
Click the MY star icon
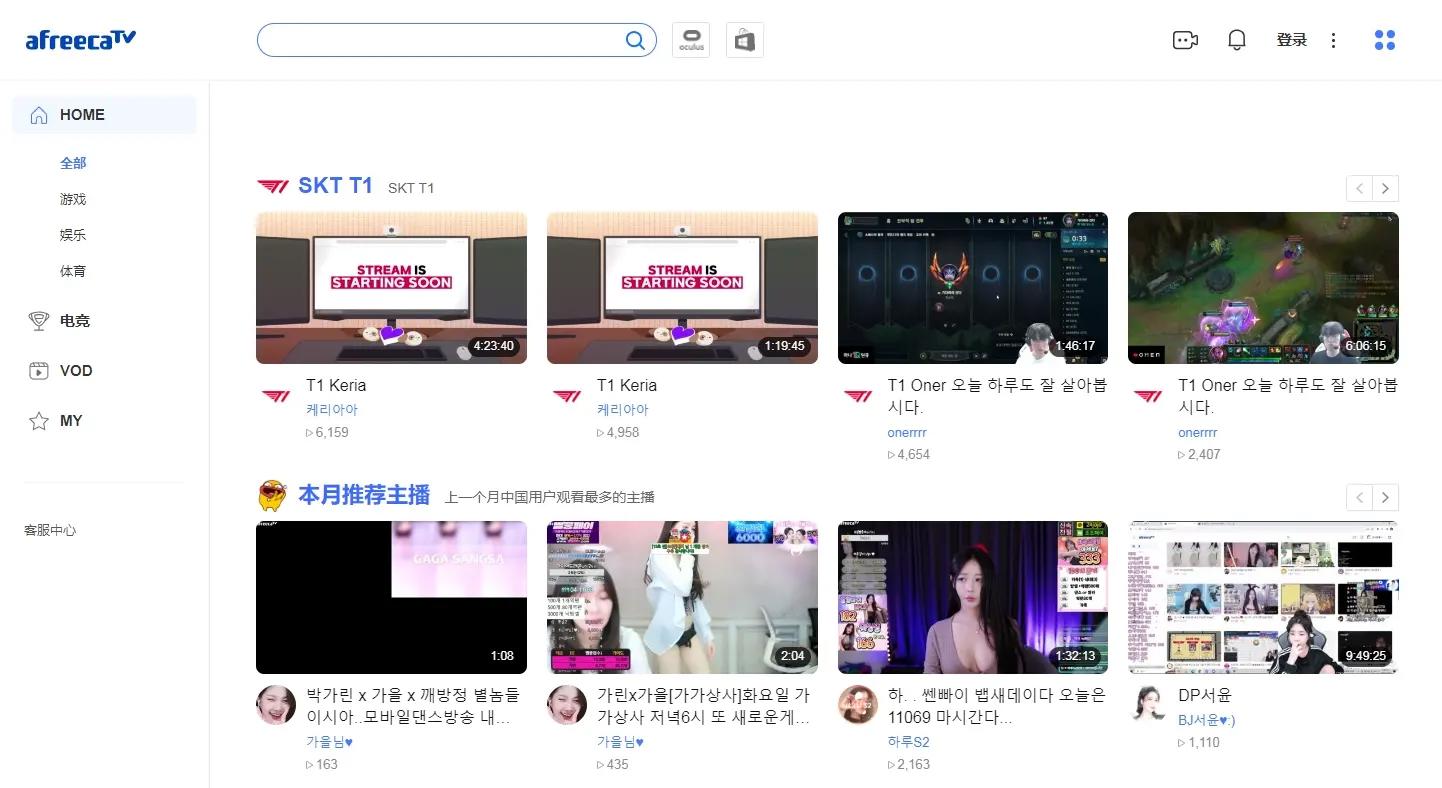(x=39, y=421)
